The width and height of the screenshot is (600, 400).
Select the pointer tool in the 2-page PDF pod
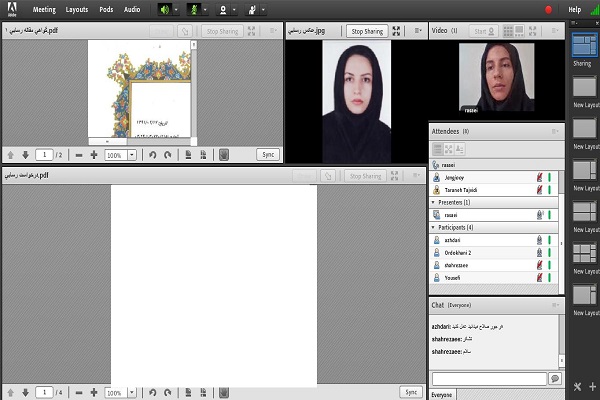[x=185, y=31]
